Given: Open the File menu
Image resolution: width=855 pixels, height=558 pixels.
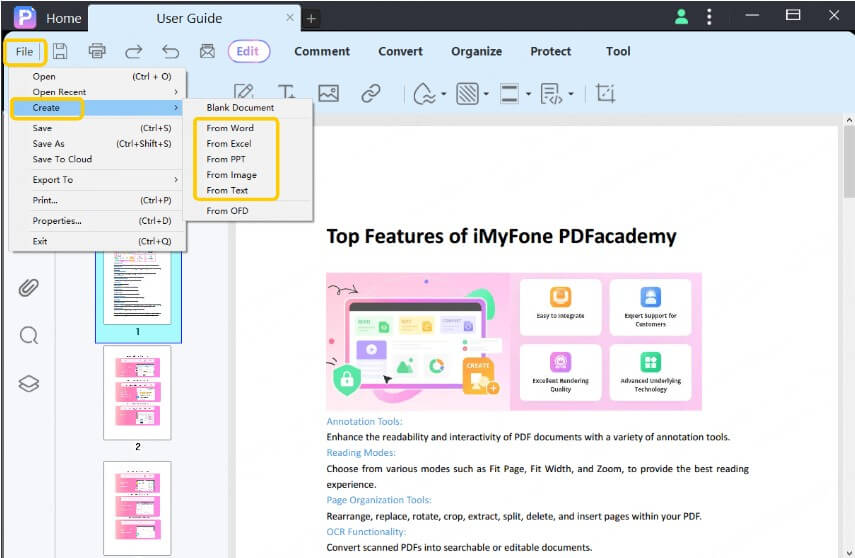Looking at the screenshot, I should (25, 52).
